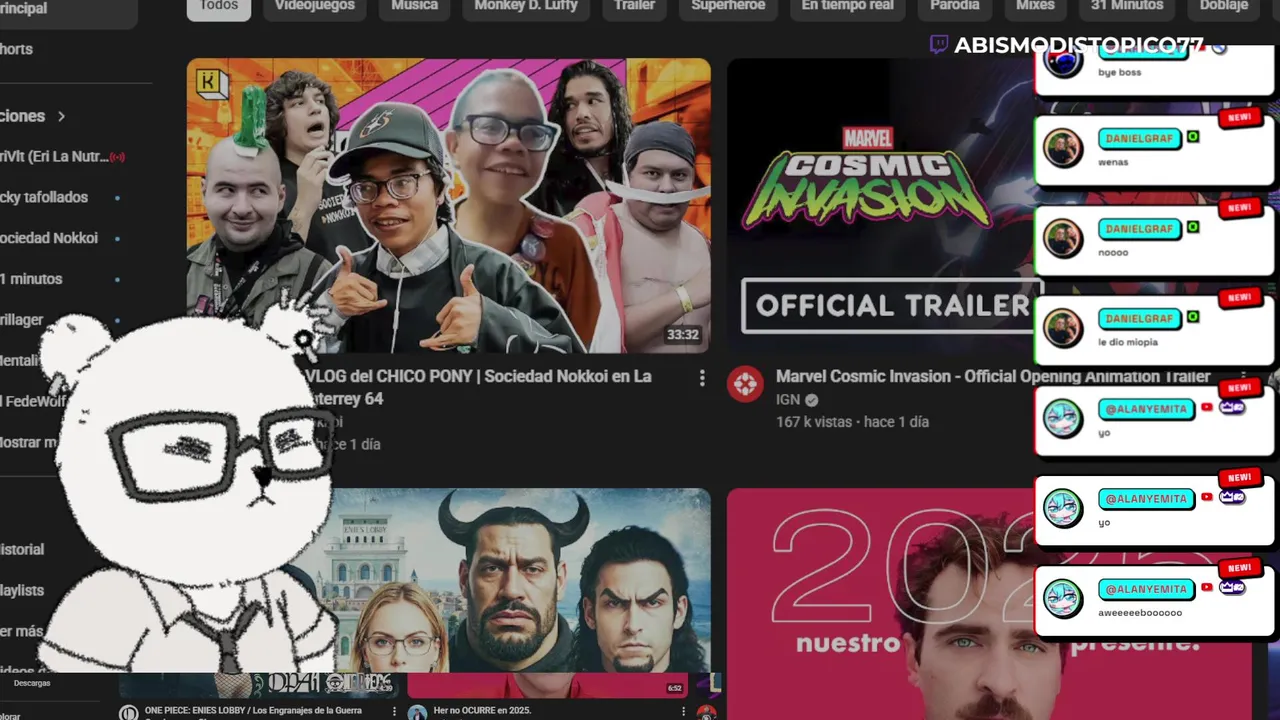Click the 33:32 duration badge
1280x720 pixels.
[x=683, y=334]
